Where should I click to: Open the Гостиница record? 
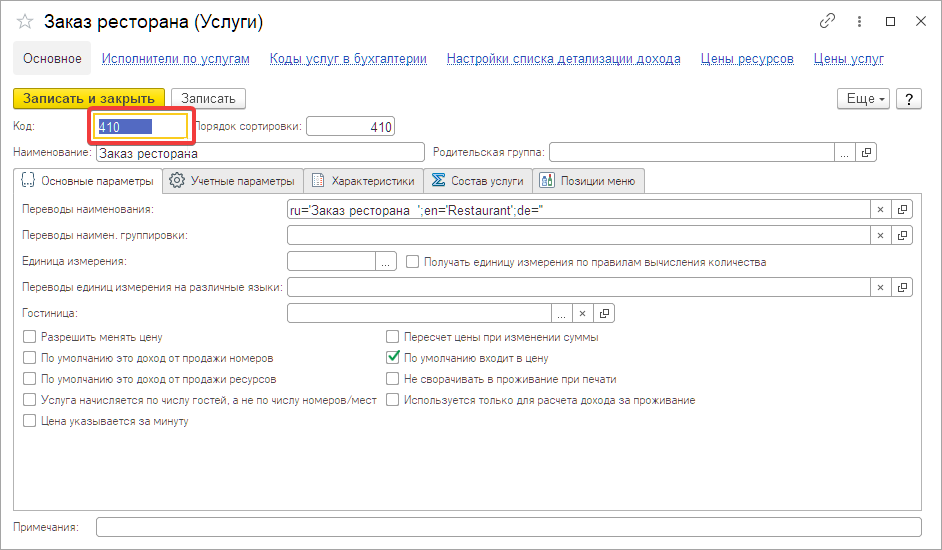(604, 313)
